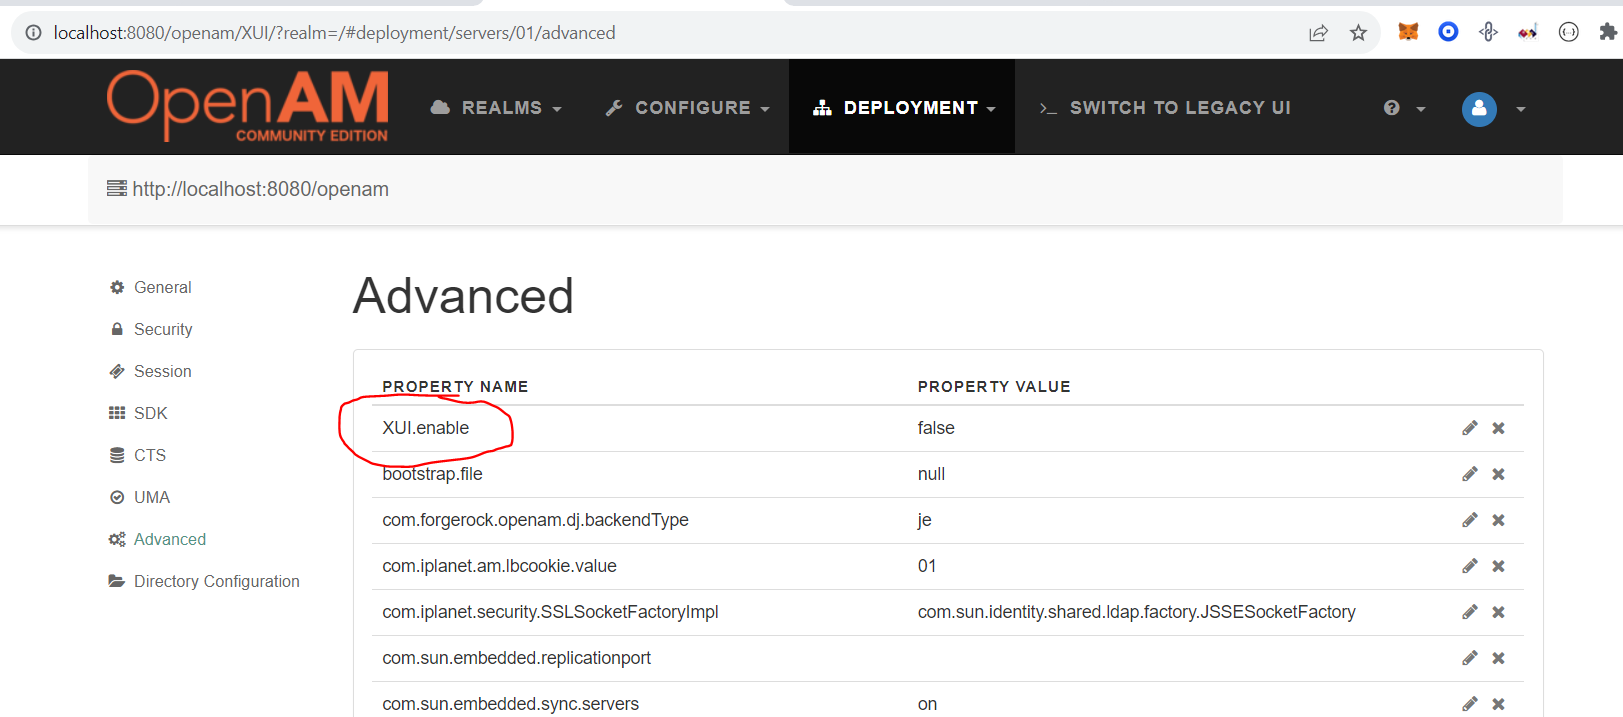The image size is (1623, 717).
Task: Open the CTS settings section
Action: pos(137,455)
